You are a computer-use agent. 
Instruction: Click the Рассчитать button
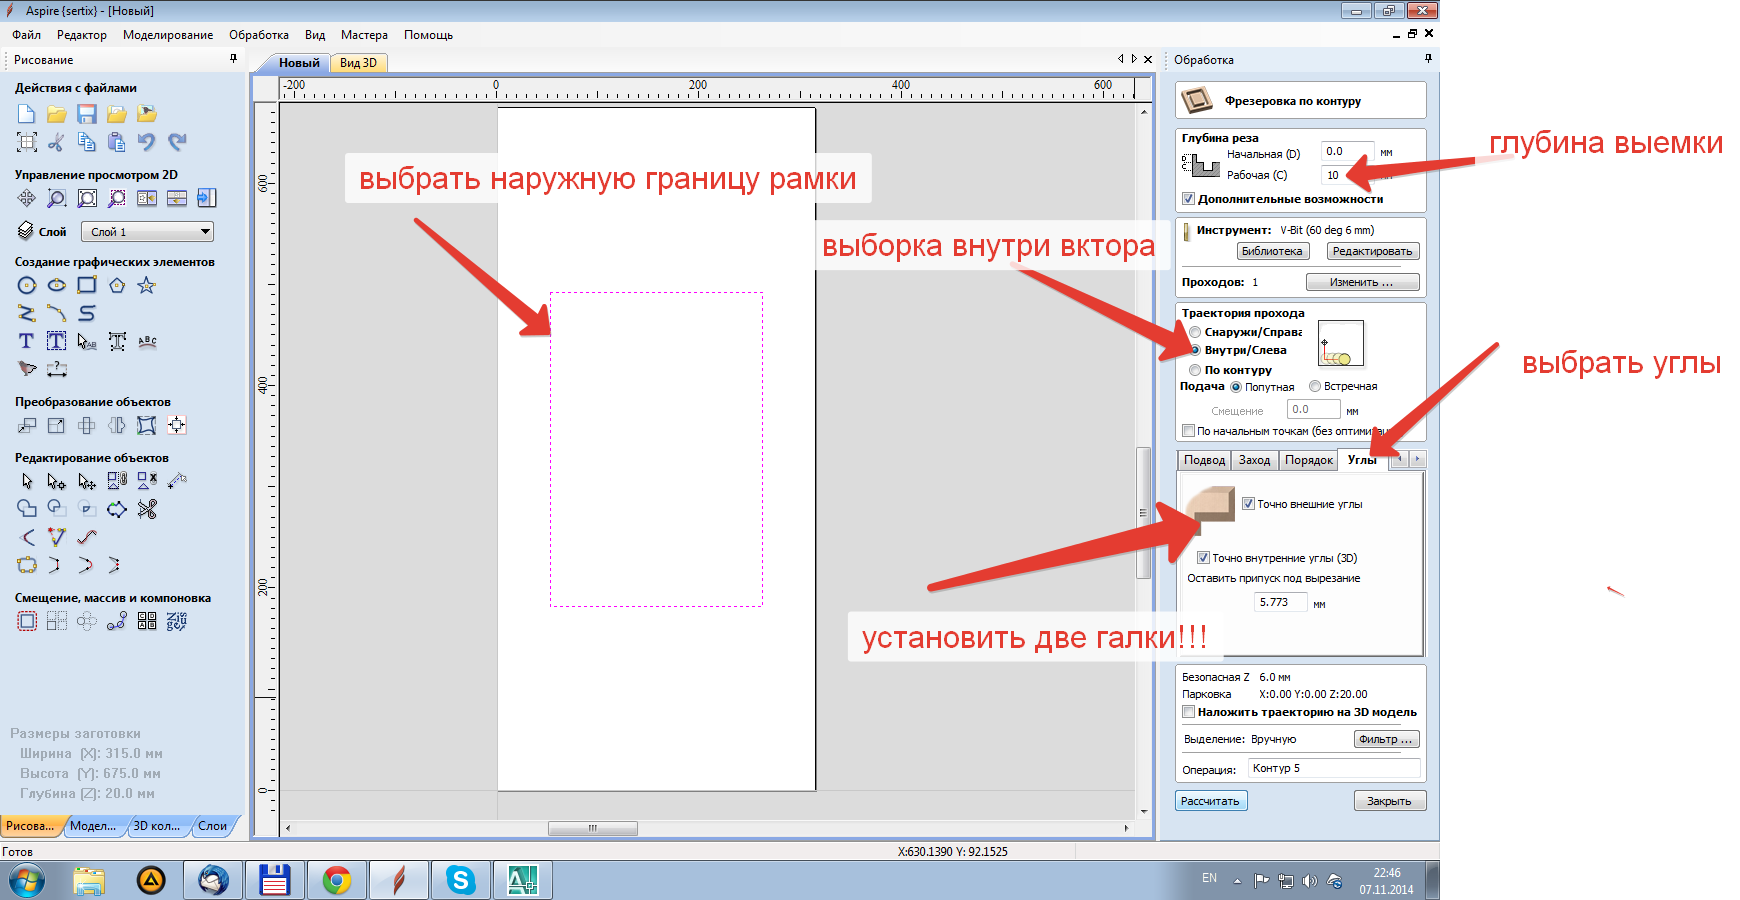1210,801
